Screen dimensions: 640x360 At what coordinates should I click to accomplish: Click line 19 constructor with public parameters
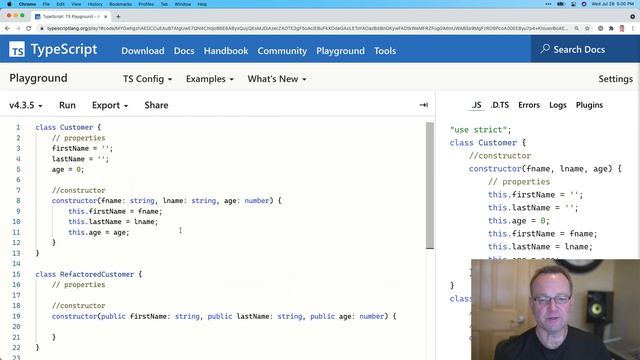coord(224,316)
